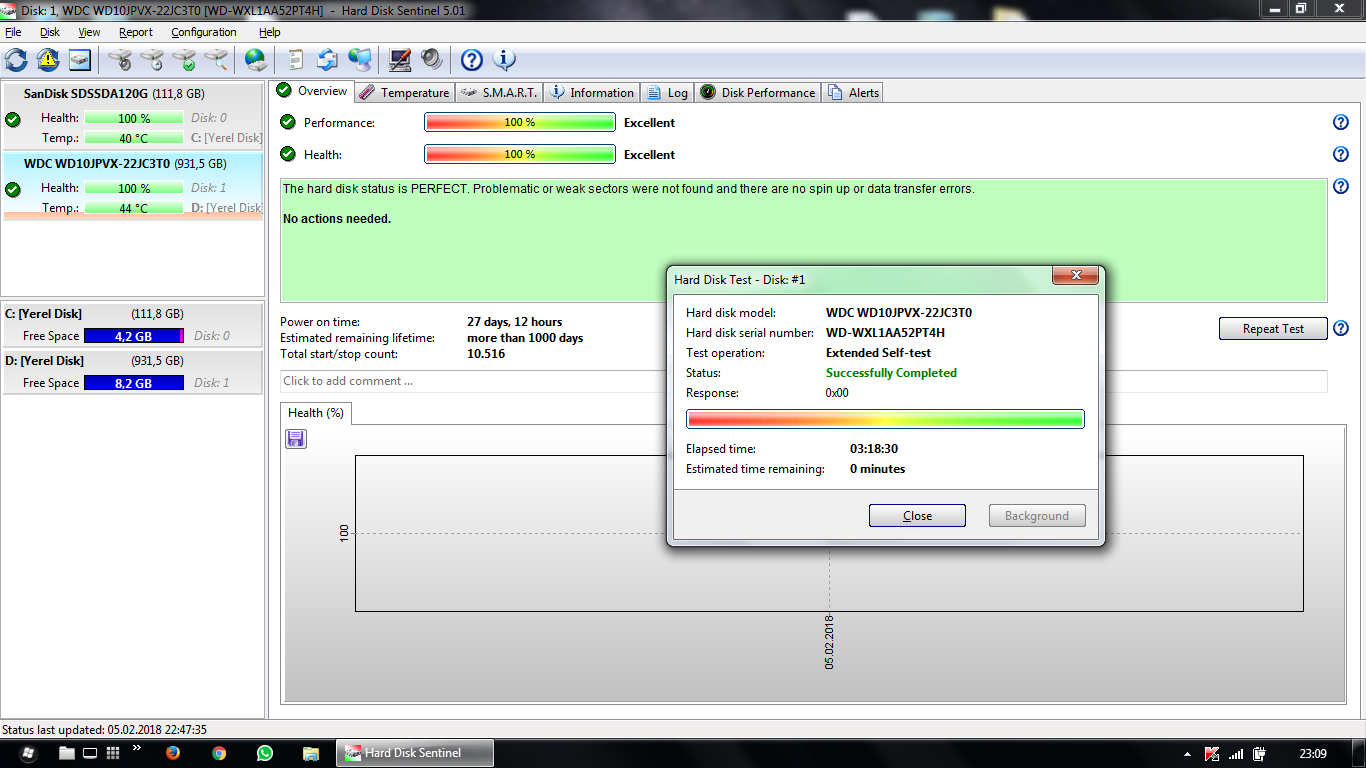Open the Help menu
Viewport: 1366px width, 768px height.
pos(270,32)
